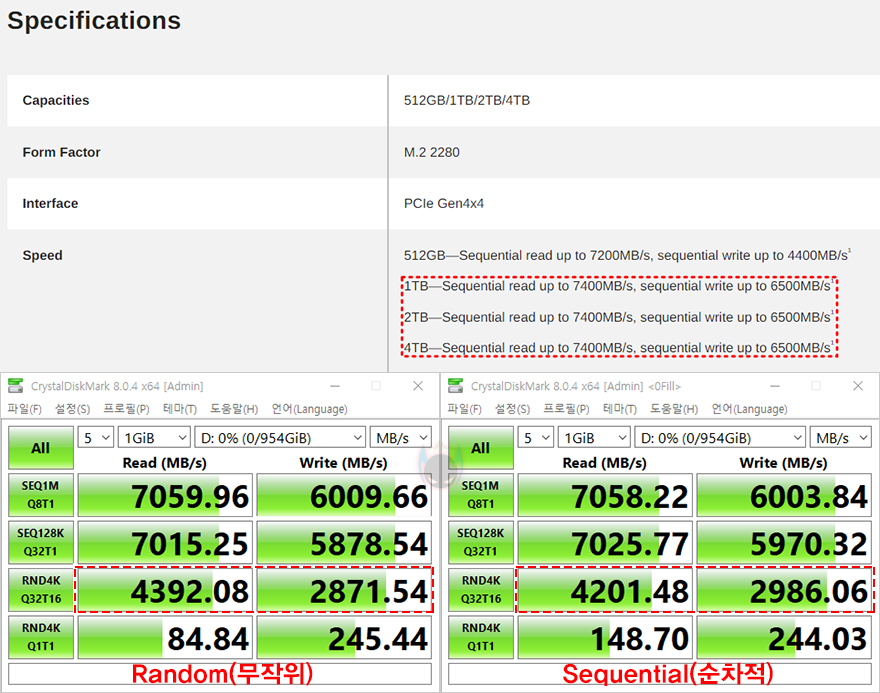Open 설정(S) menu in right 0Fill window
Image resolution: width=880 pixels, height=693 pixels.
(x=512, y=409)
